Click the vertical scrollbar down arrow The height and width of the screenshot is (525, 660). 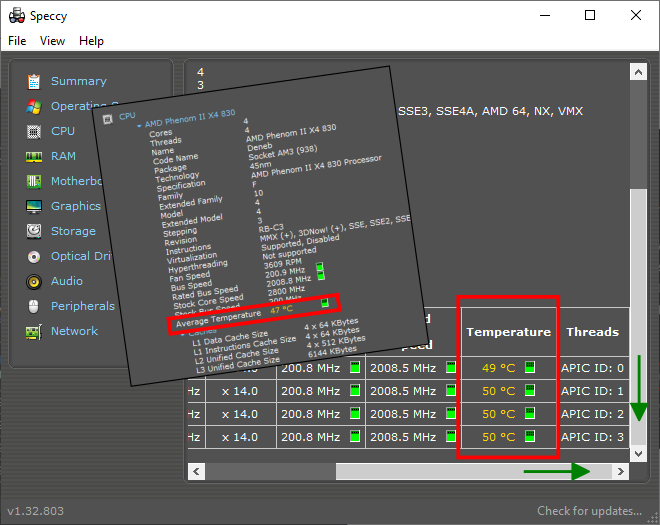639,453
